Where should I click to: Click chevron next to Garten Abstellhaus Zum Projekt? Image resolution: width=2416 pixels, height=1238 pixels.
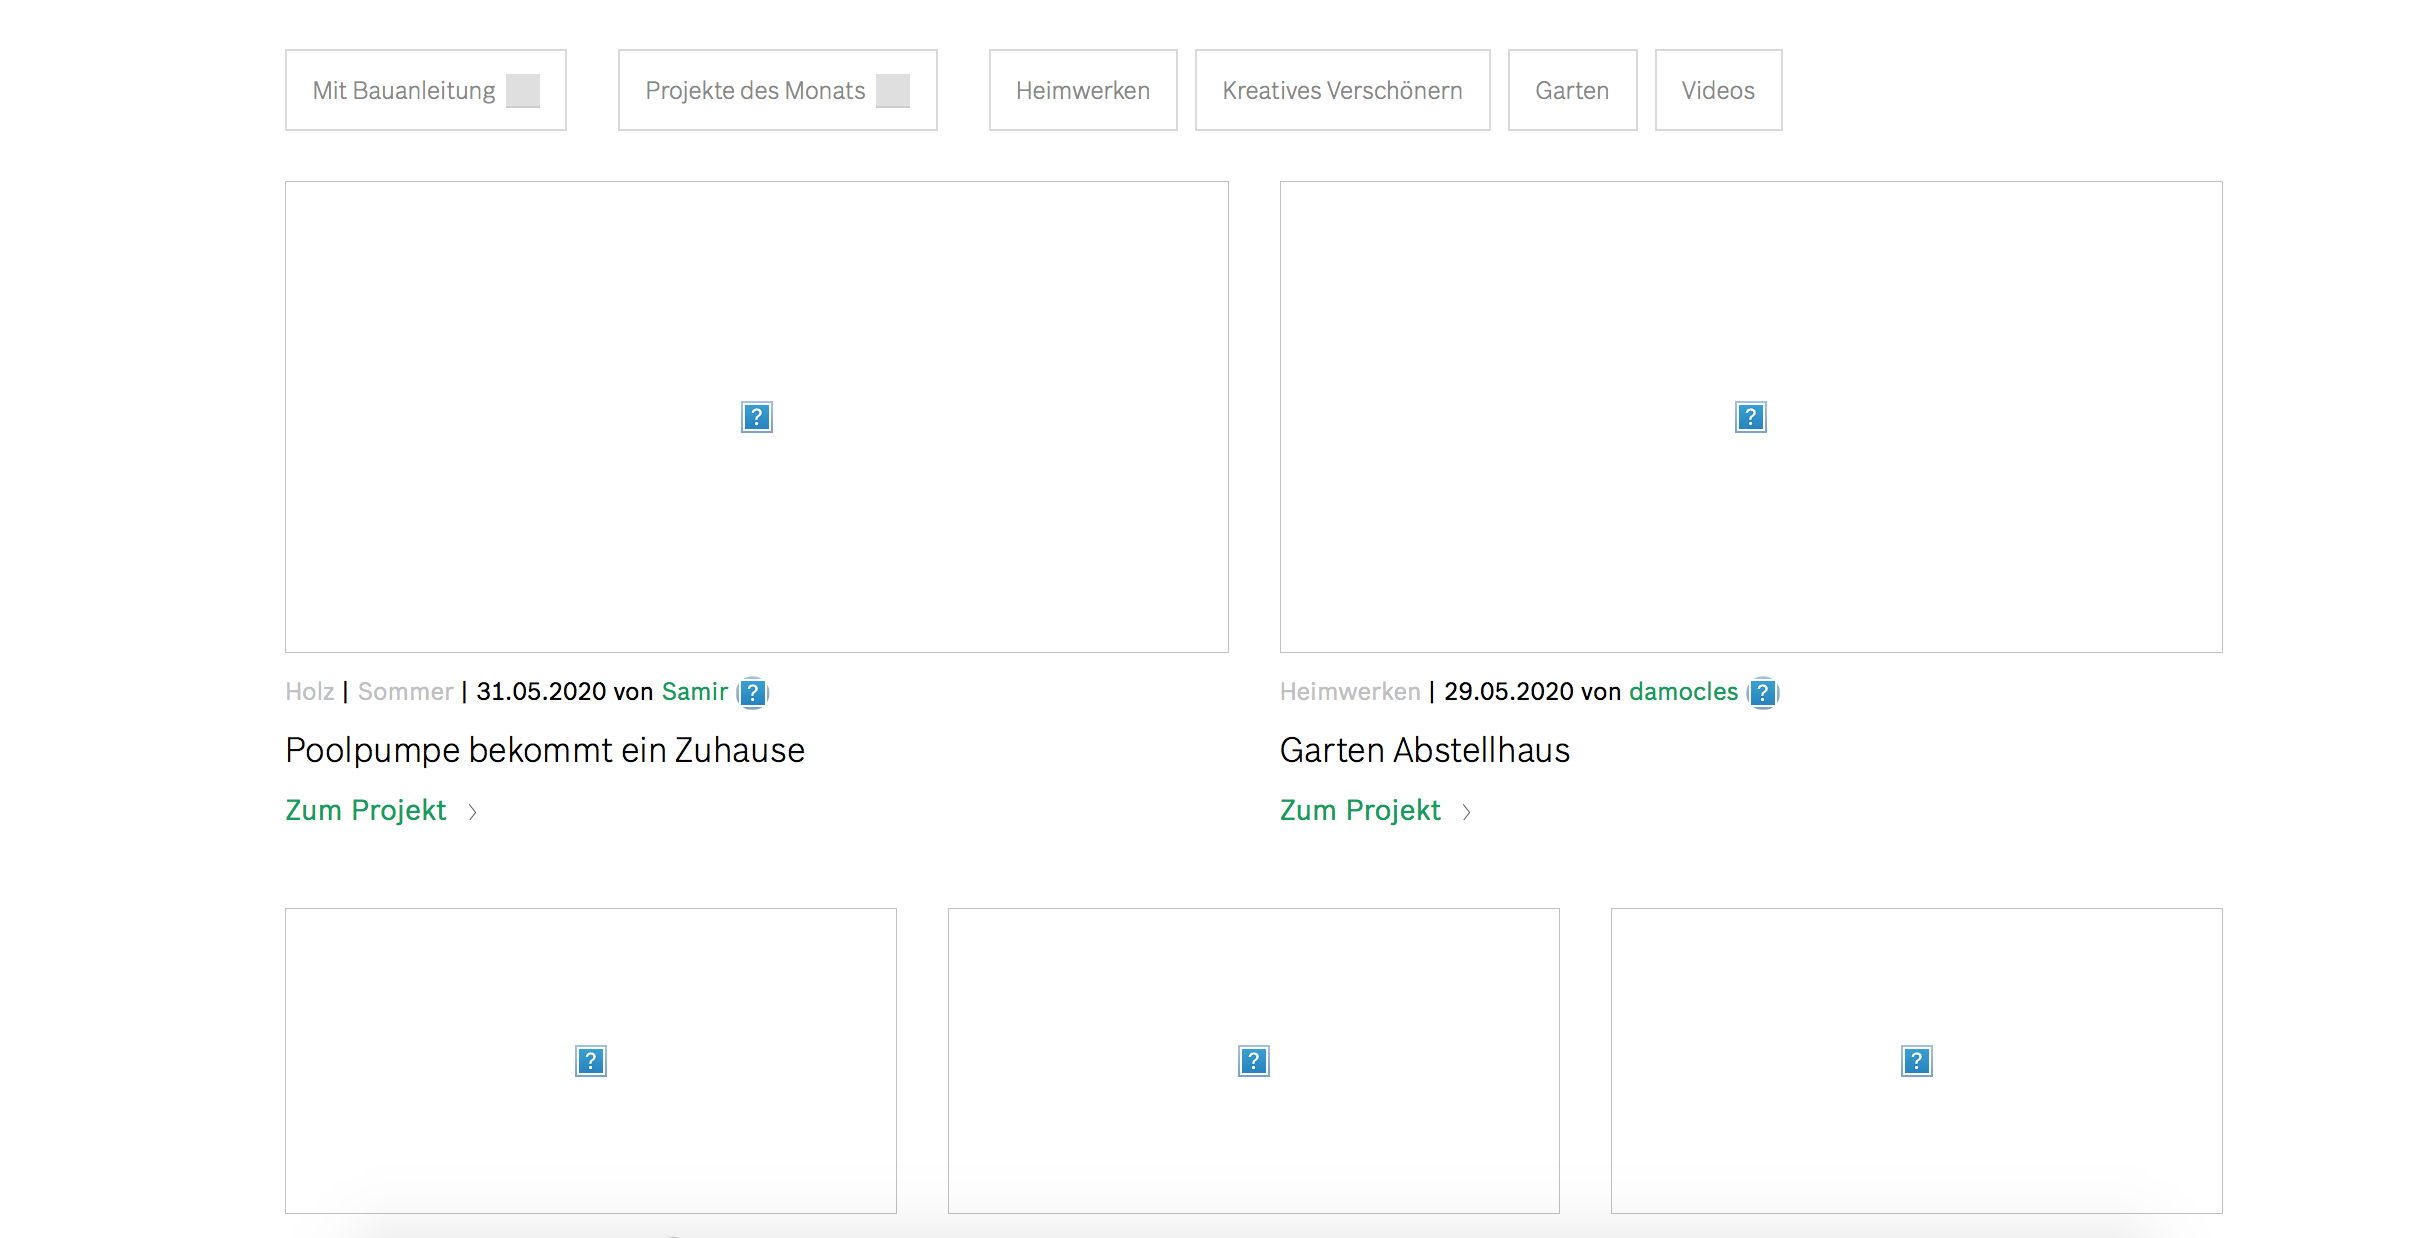(1466, 812)
